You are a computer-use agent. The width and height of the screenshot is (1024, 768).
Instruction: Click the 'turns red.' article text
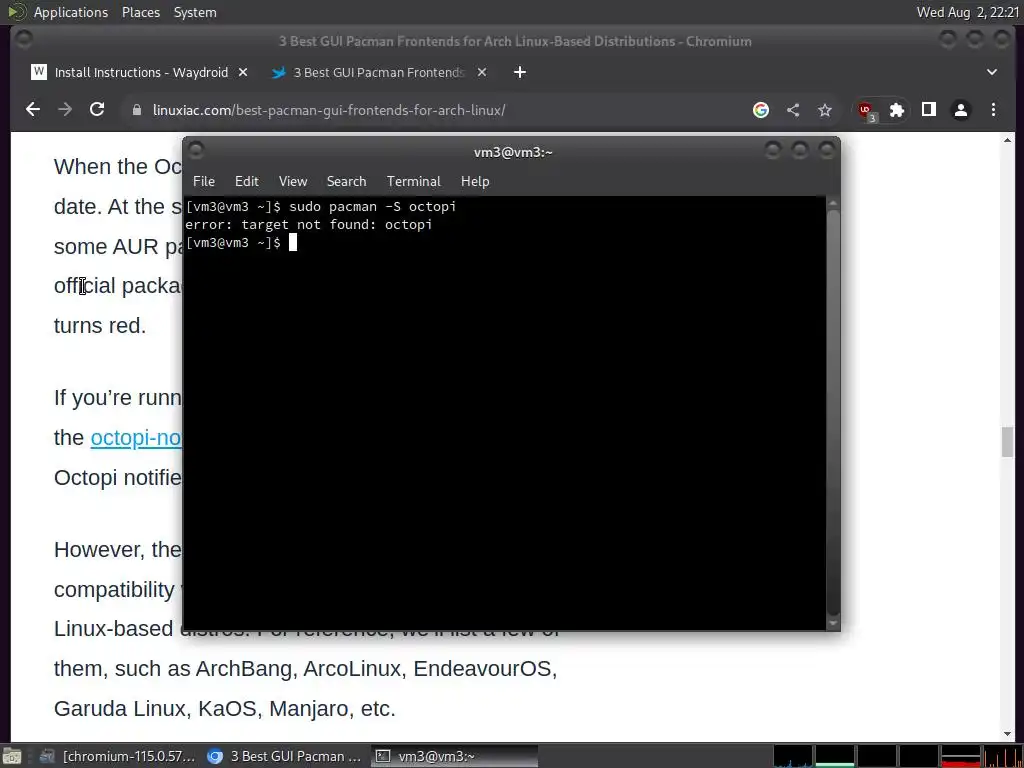100,325
